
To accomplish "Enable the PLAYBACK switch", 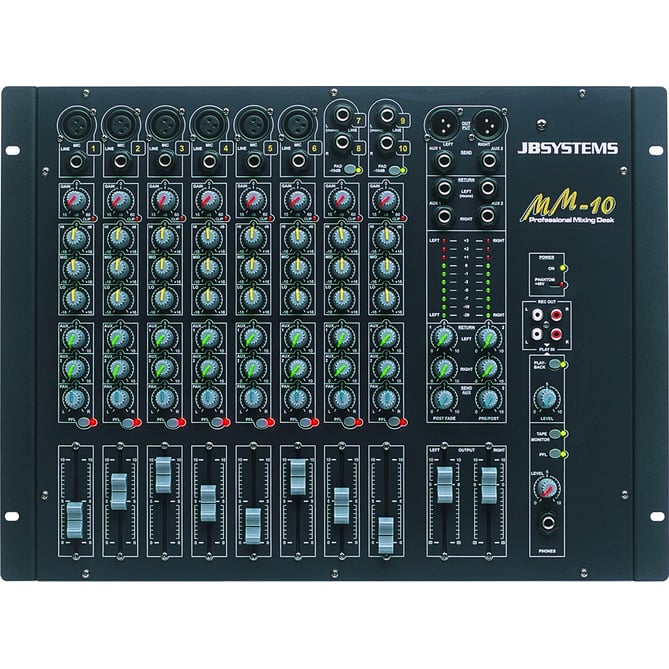I will [x=552, y=365].
